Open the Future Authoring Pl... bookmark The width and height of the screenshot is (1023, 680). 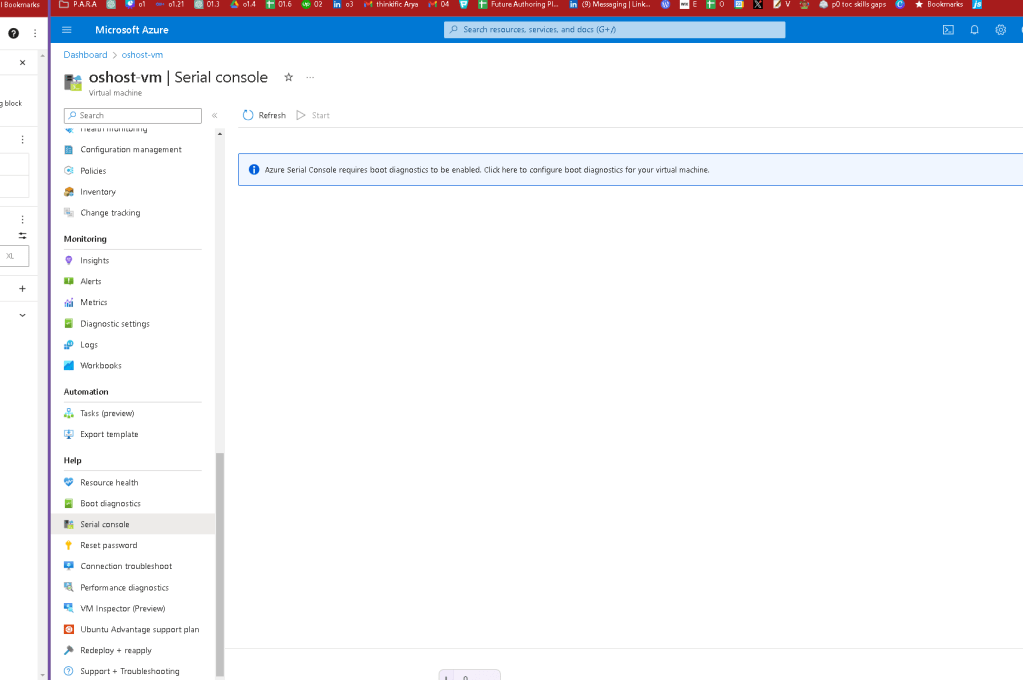tap(519, 5)
